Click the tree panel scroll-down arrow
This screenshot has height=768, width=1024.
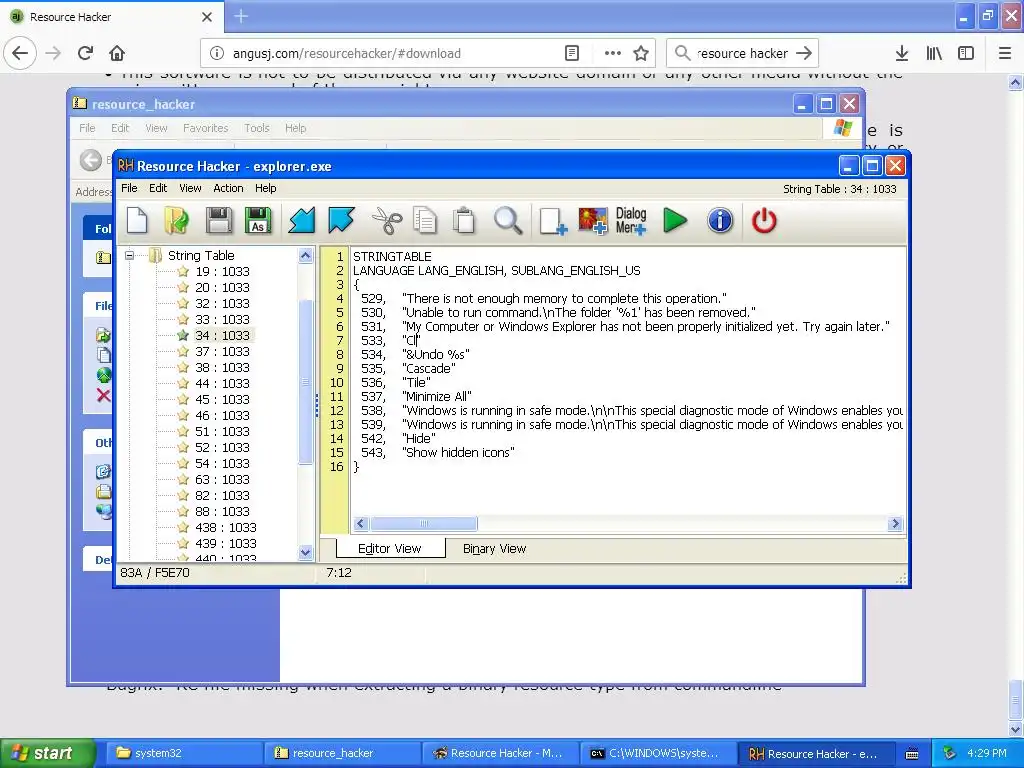[306, 552]
